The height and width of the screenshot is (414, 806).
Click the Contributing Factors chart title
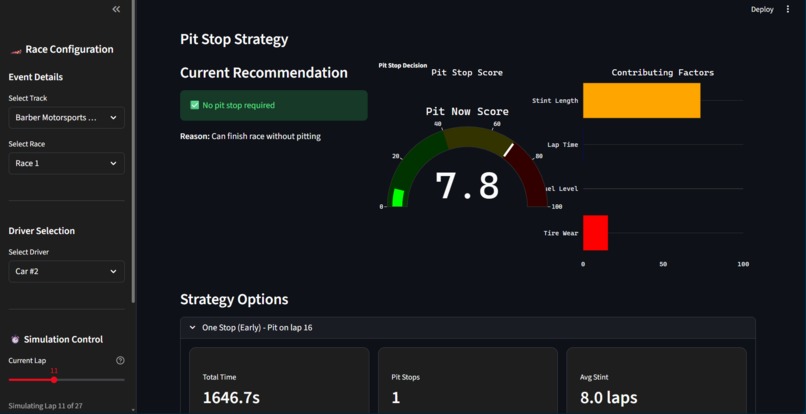pos(663,73)
